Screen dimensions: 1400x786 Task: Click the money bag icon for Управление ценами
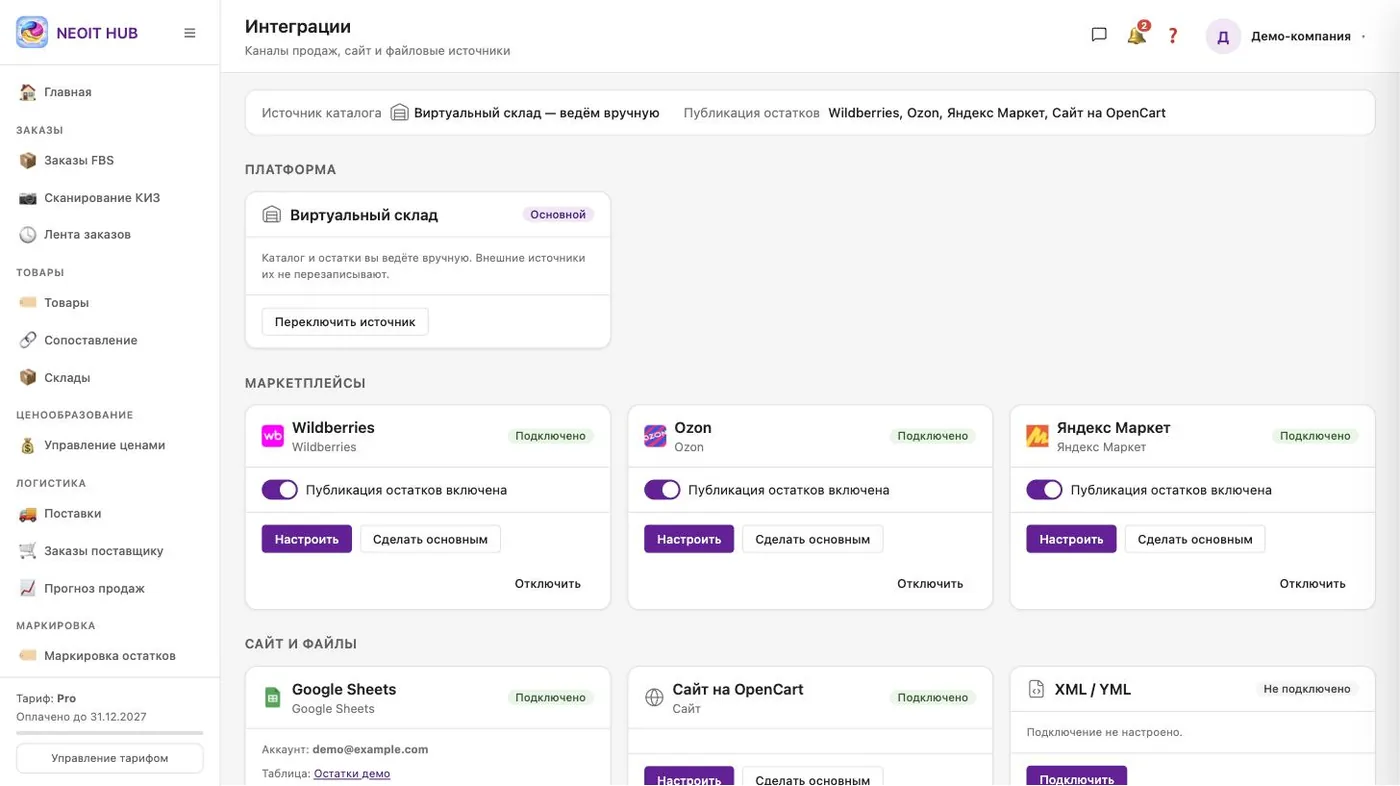pos(28,446)
